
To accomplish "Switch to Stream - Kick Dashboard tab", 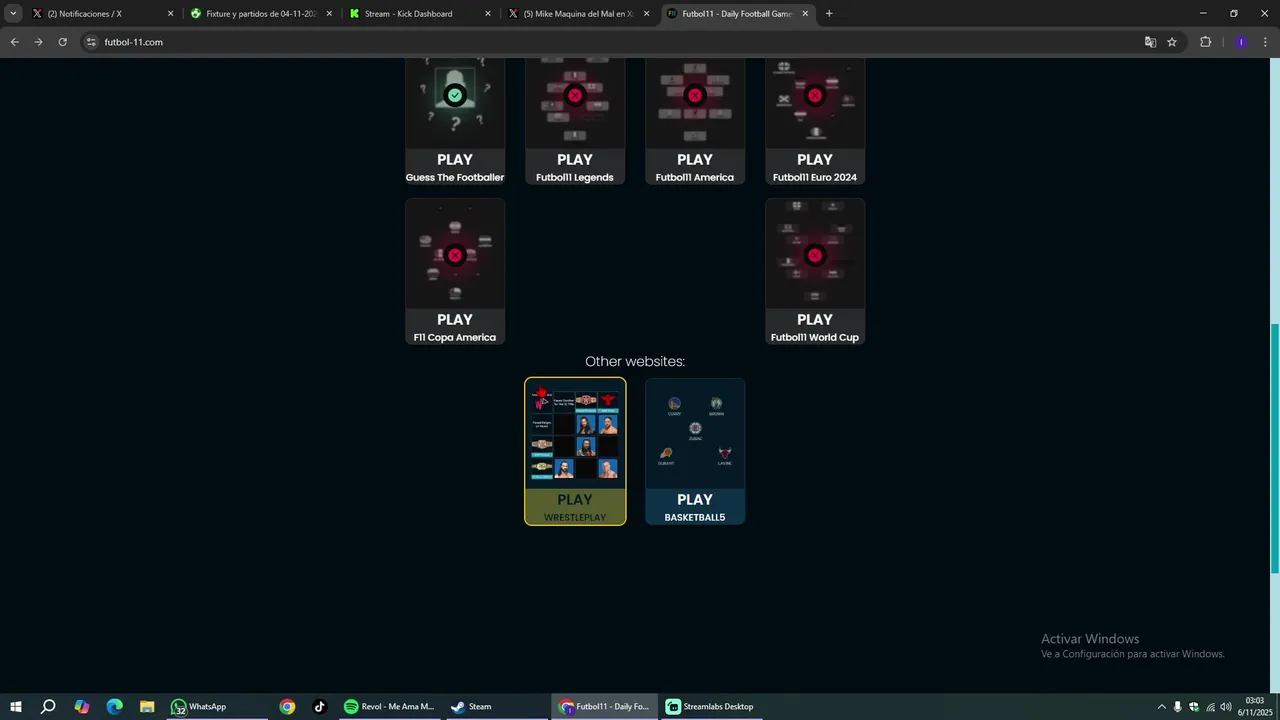I will click(x=419, y=14).
